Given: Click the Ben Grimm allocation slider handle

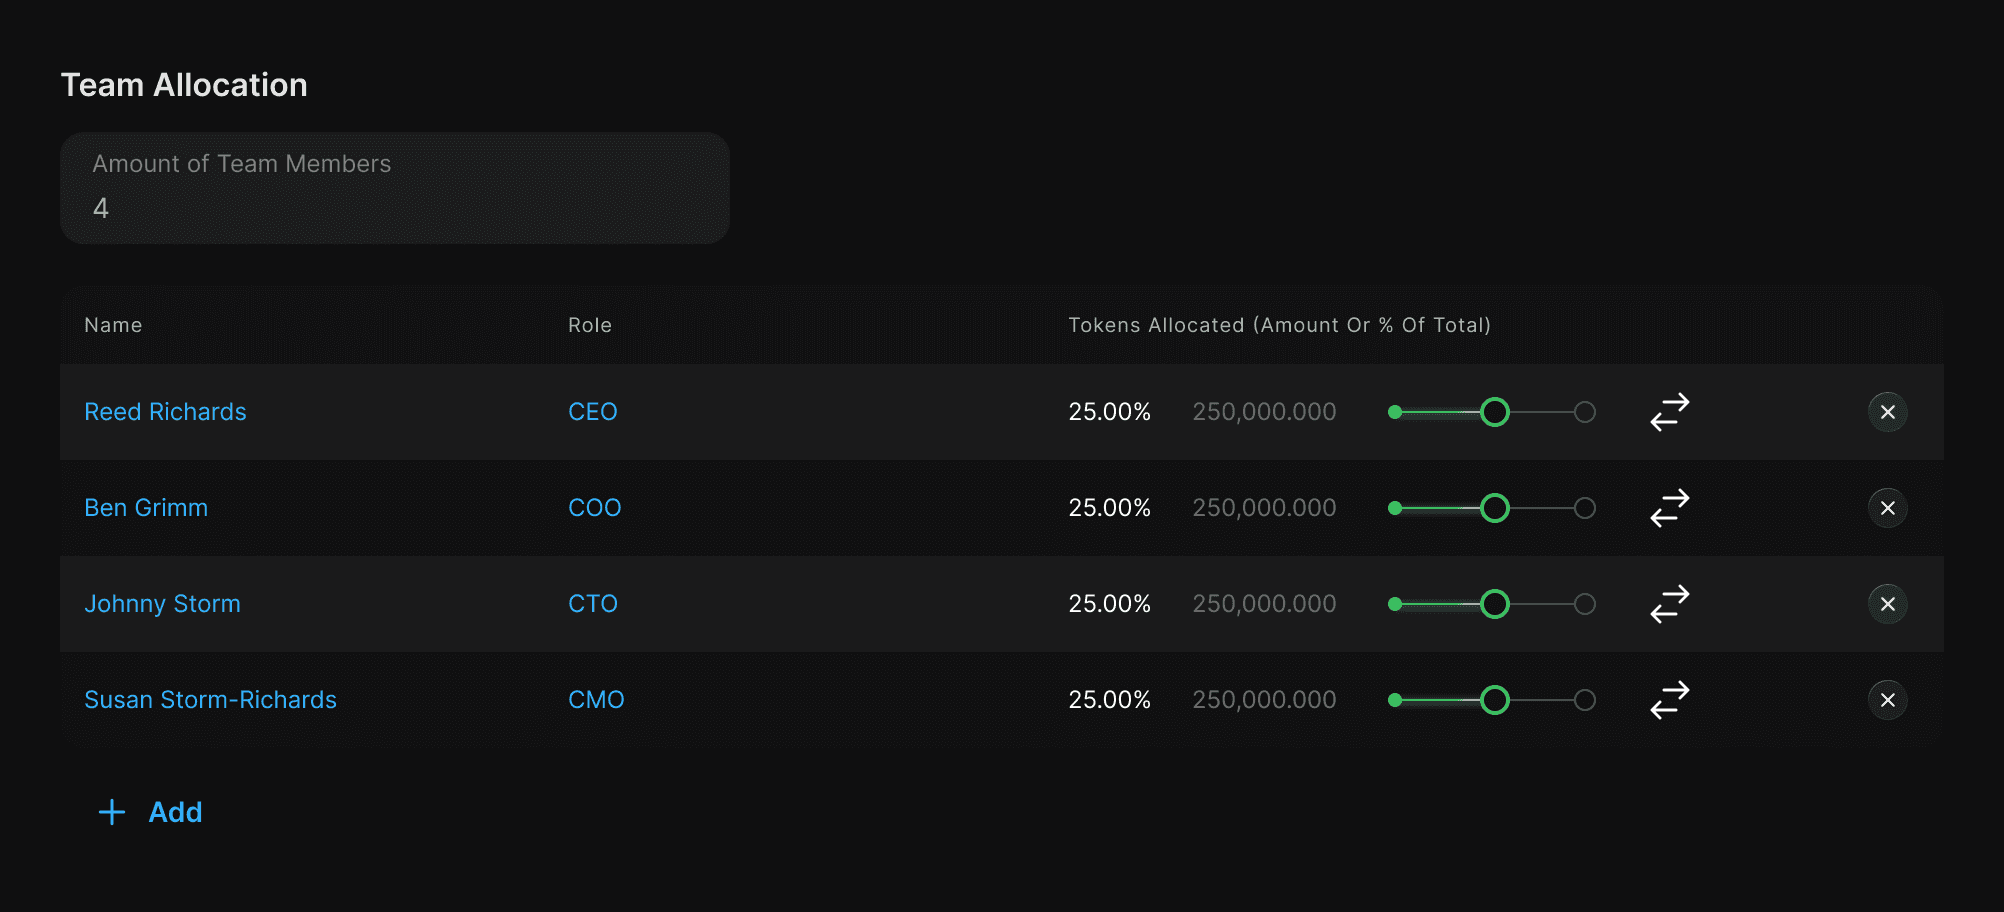Looking at the screenshot, I should click(x=1494, y=508).
